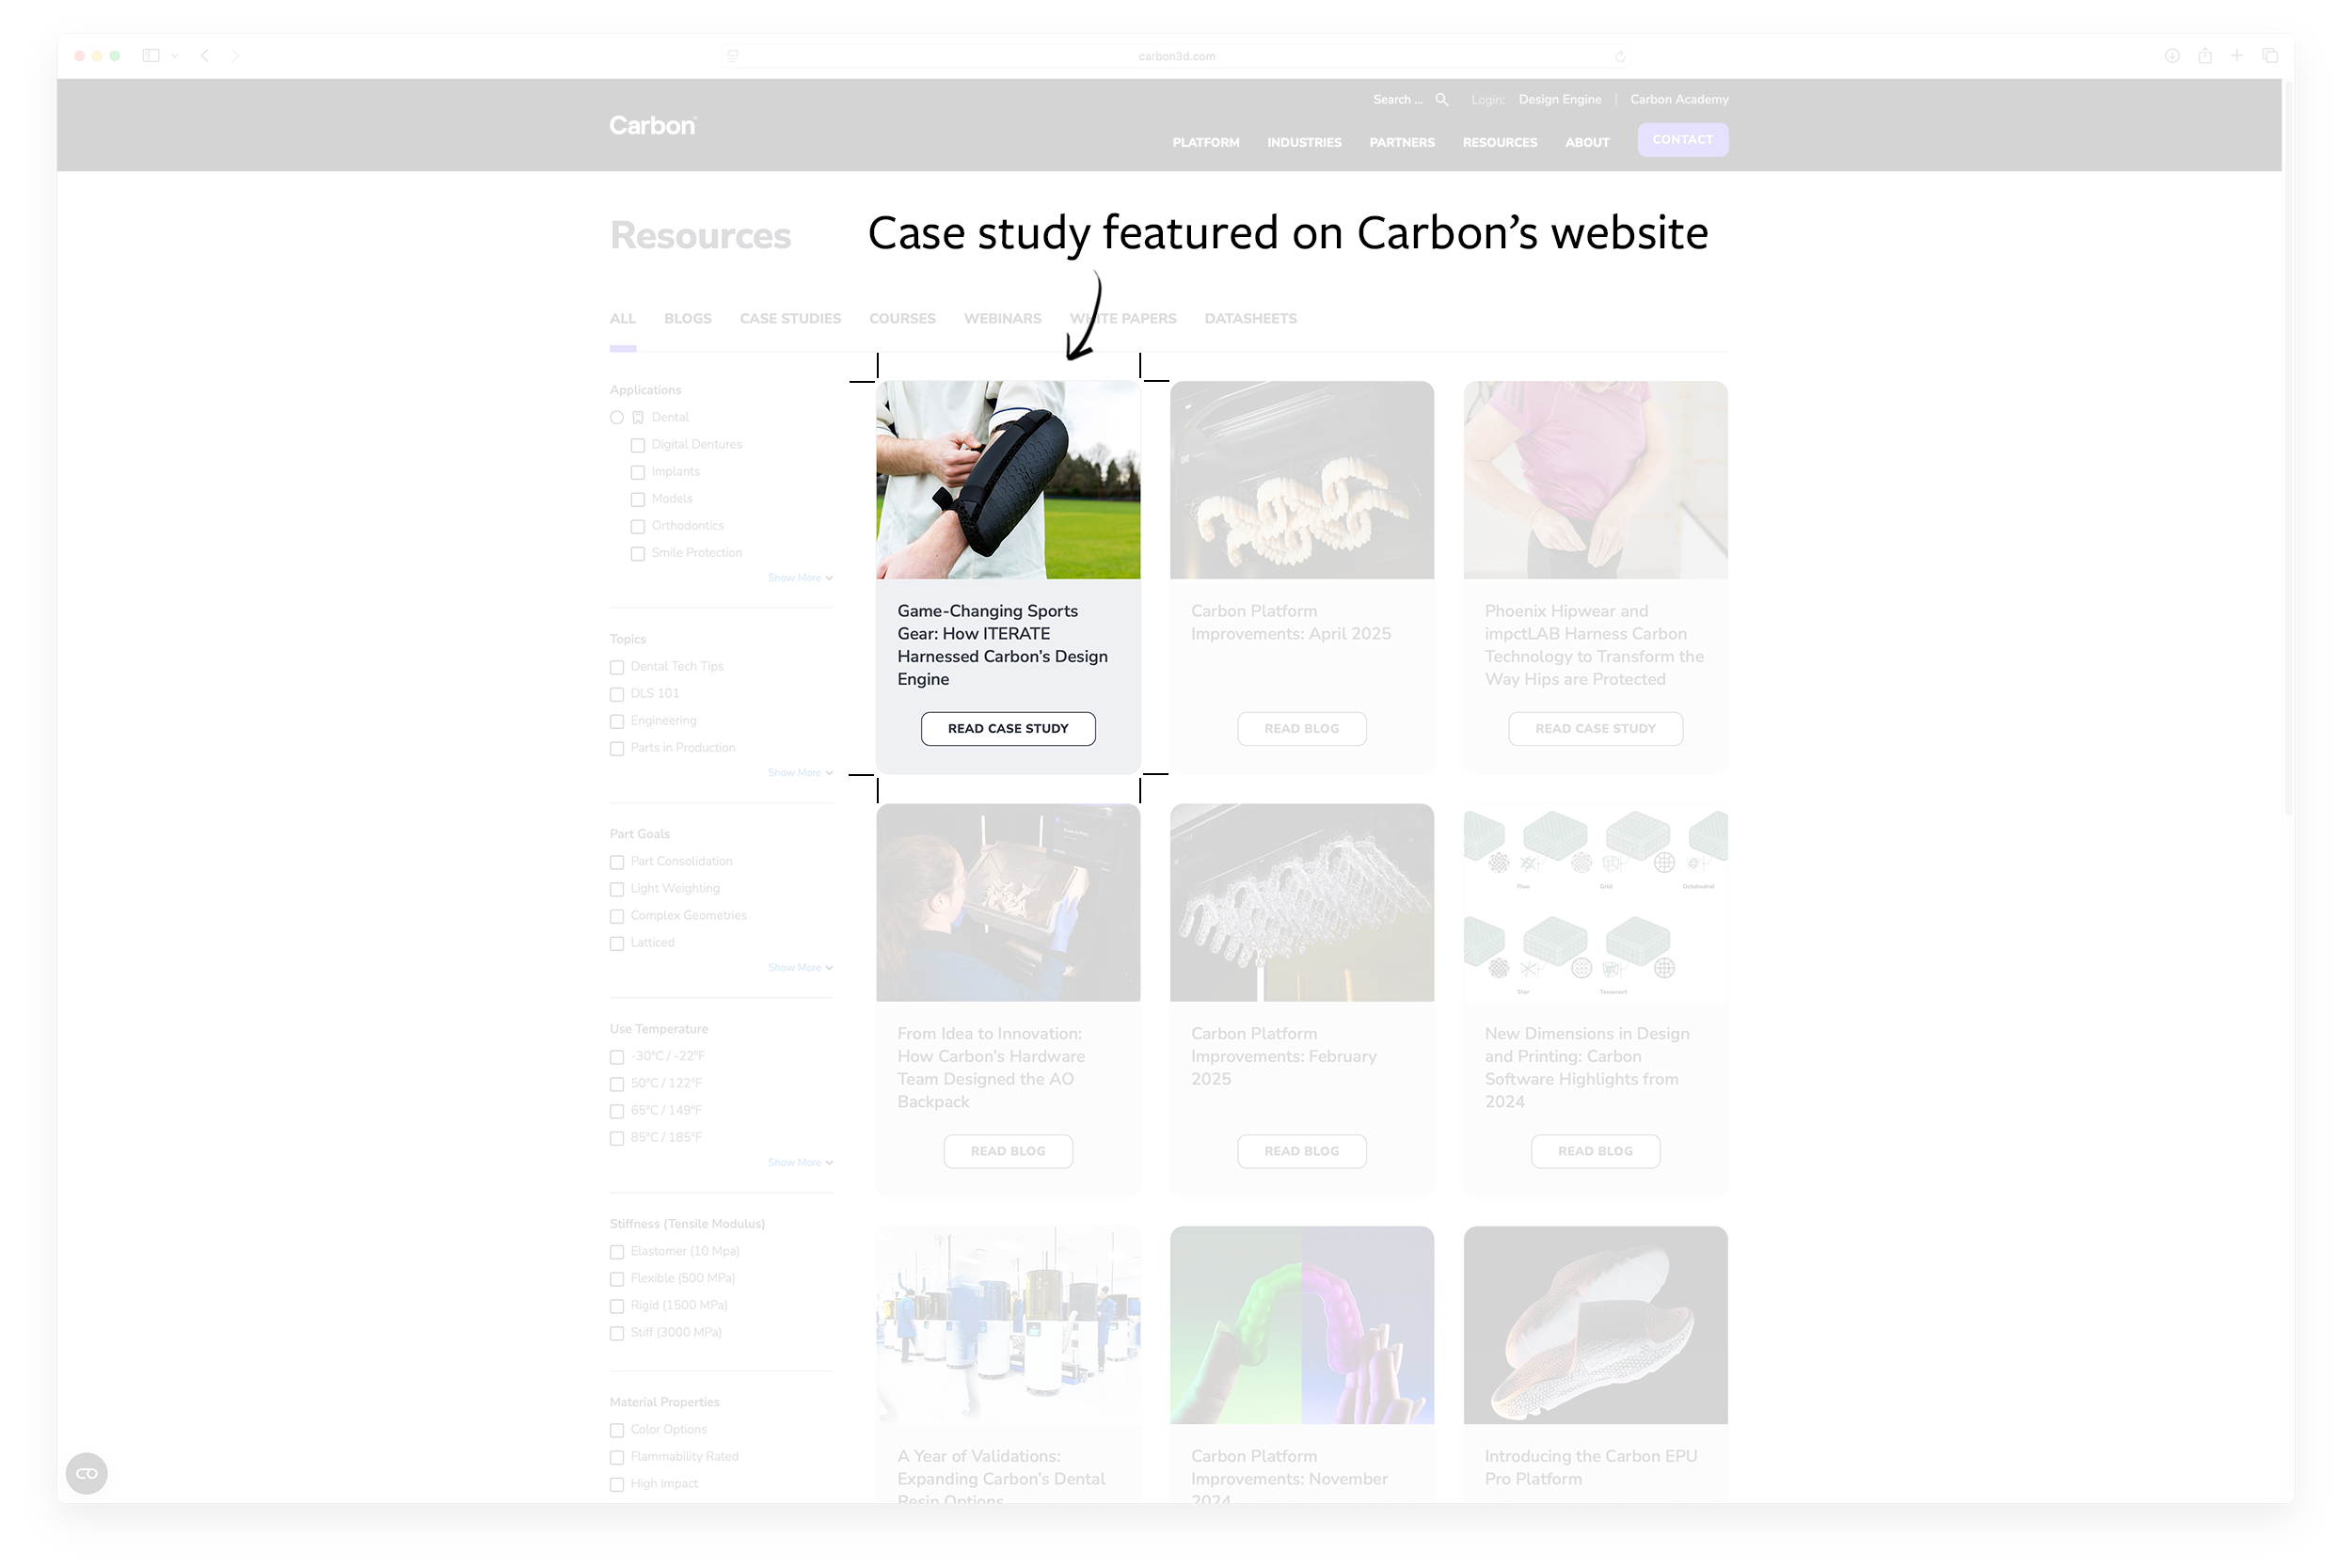2352x1568 pixels.
Task: Open the browser downloads icon
Action: coord(2172,56)
